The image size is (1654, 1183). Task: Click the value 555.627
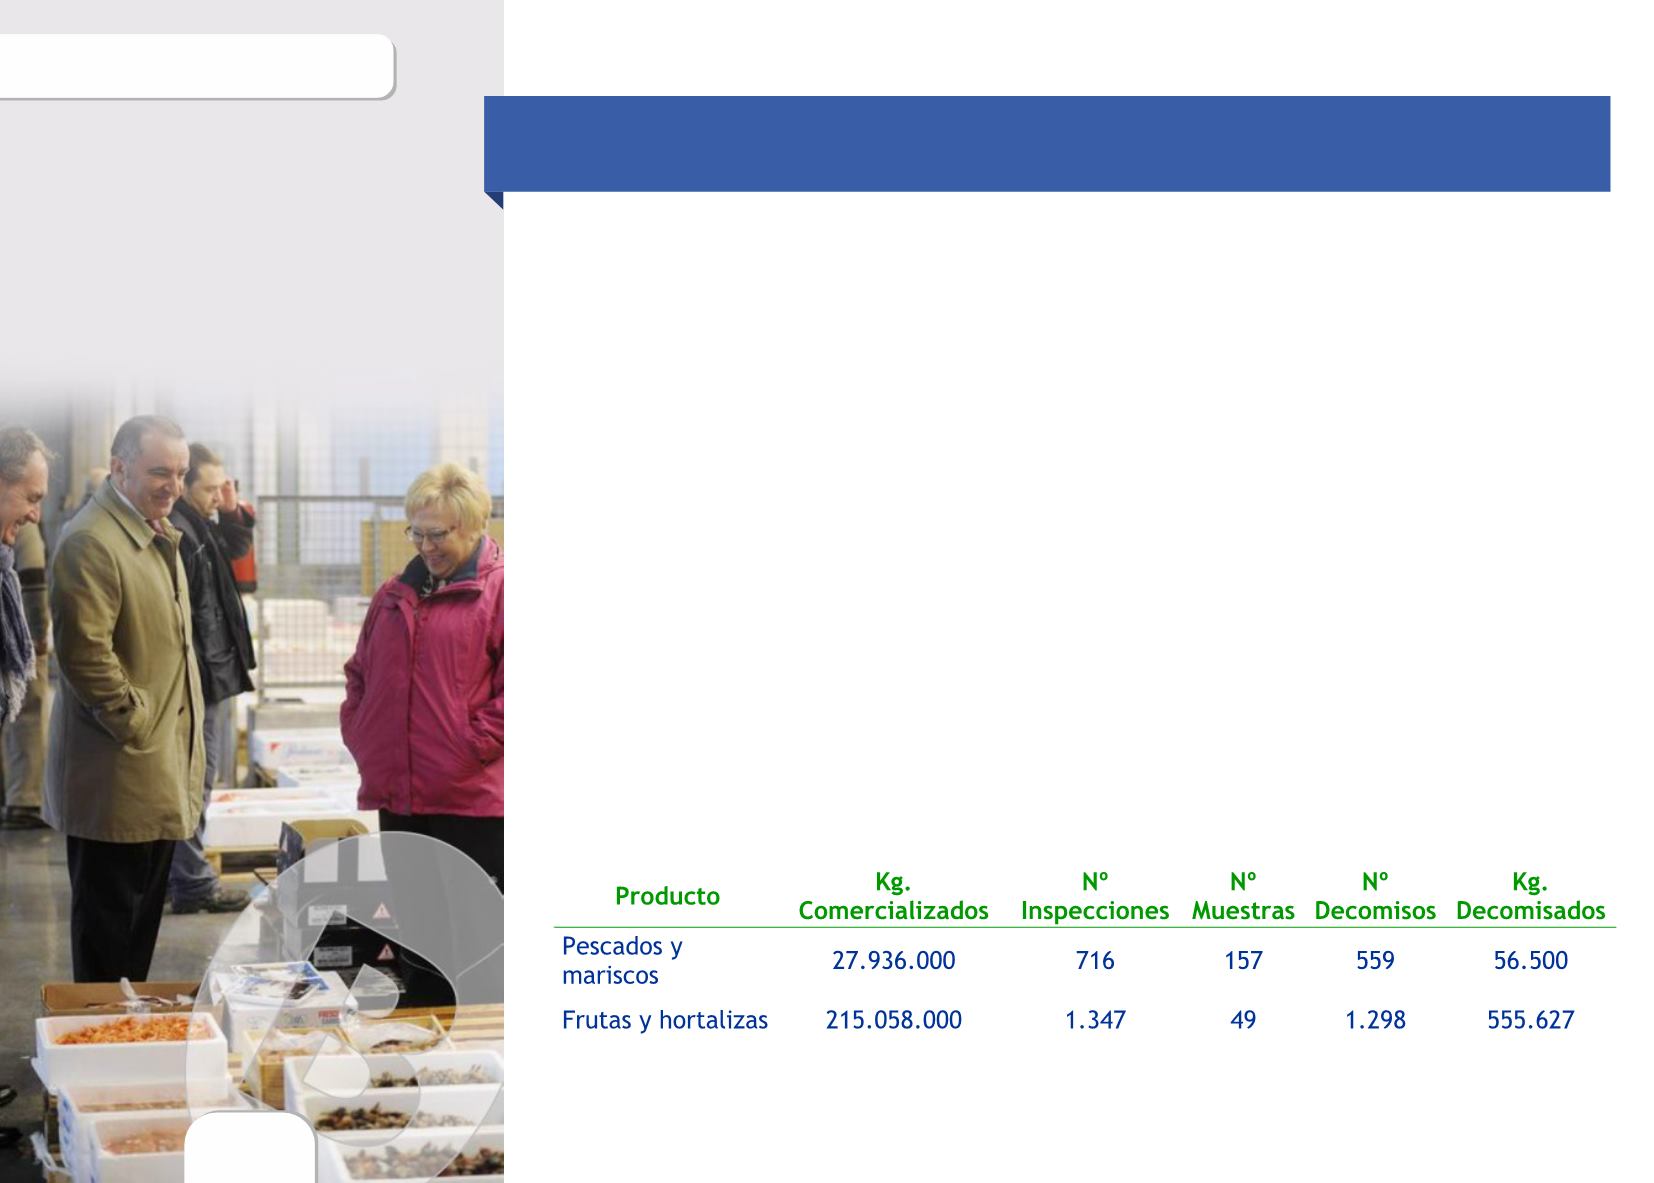pyautogui.click(x=1530, y=1020)
